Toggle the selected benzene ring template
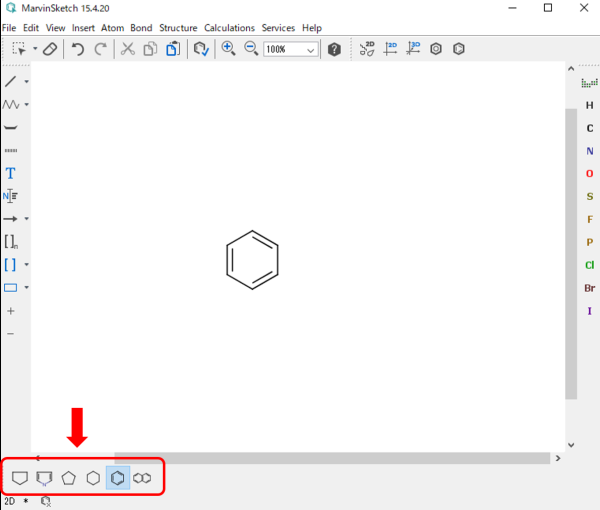Image resolution: width=600 pixels, height=510 pixels. tap(118, 478)
